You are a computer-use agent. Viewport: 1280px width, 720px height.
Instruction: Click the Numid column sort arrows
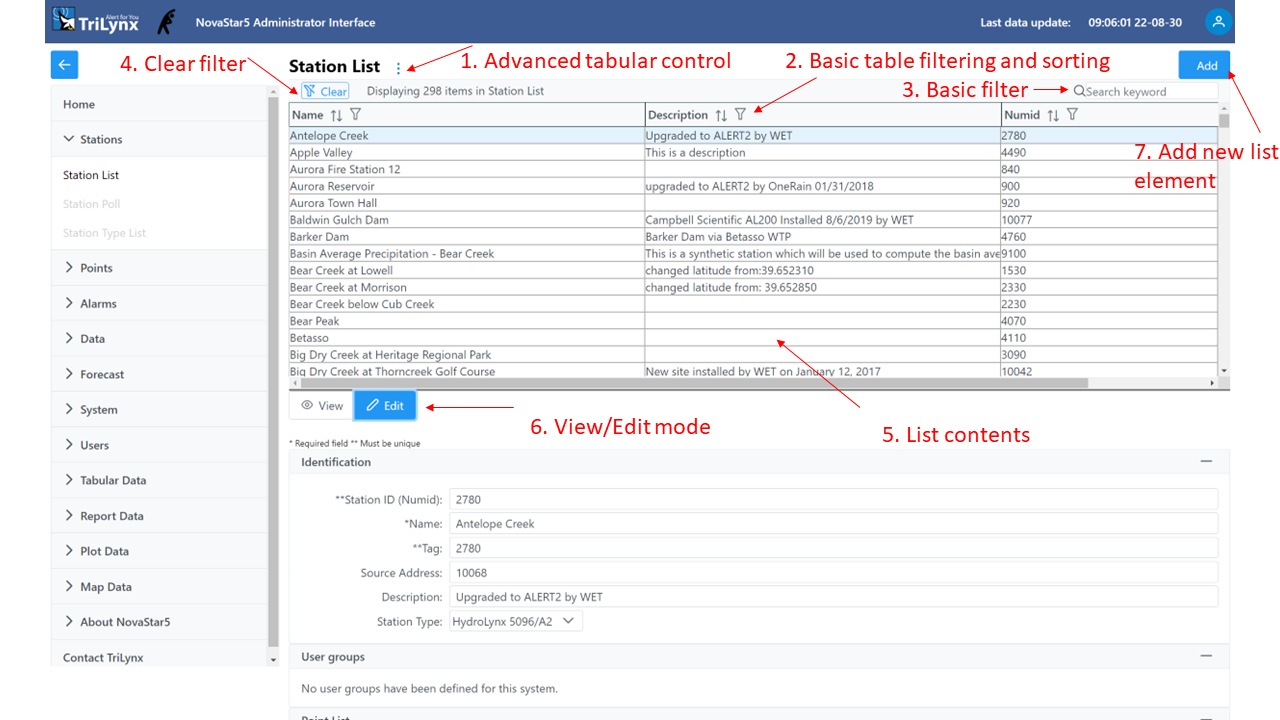[x=1053, y=115]
